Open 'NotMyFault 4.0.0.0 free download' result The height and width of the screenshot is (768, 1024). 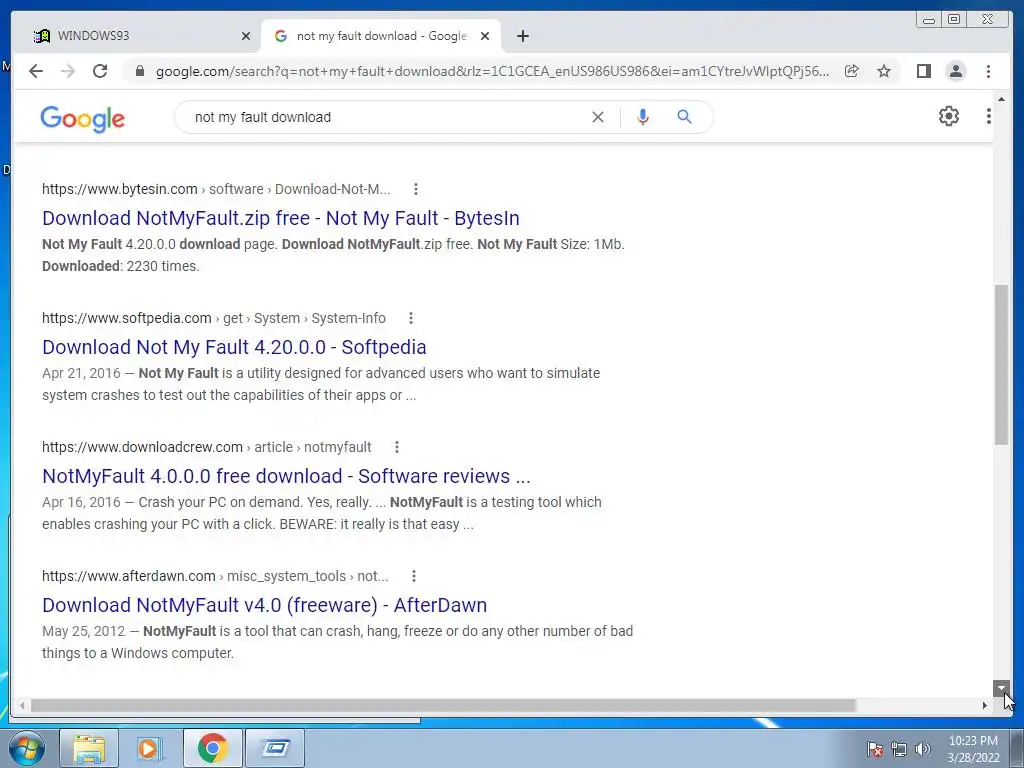pyautogui.click(x=286, y=476)
